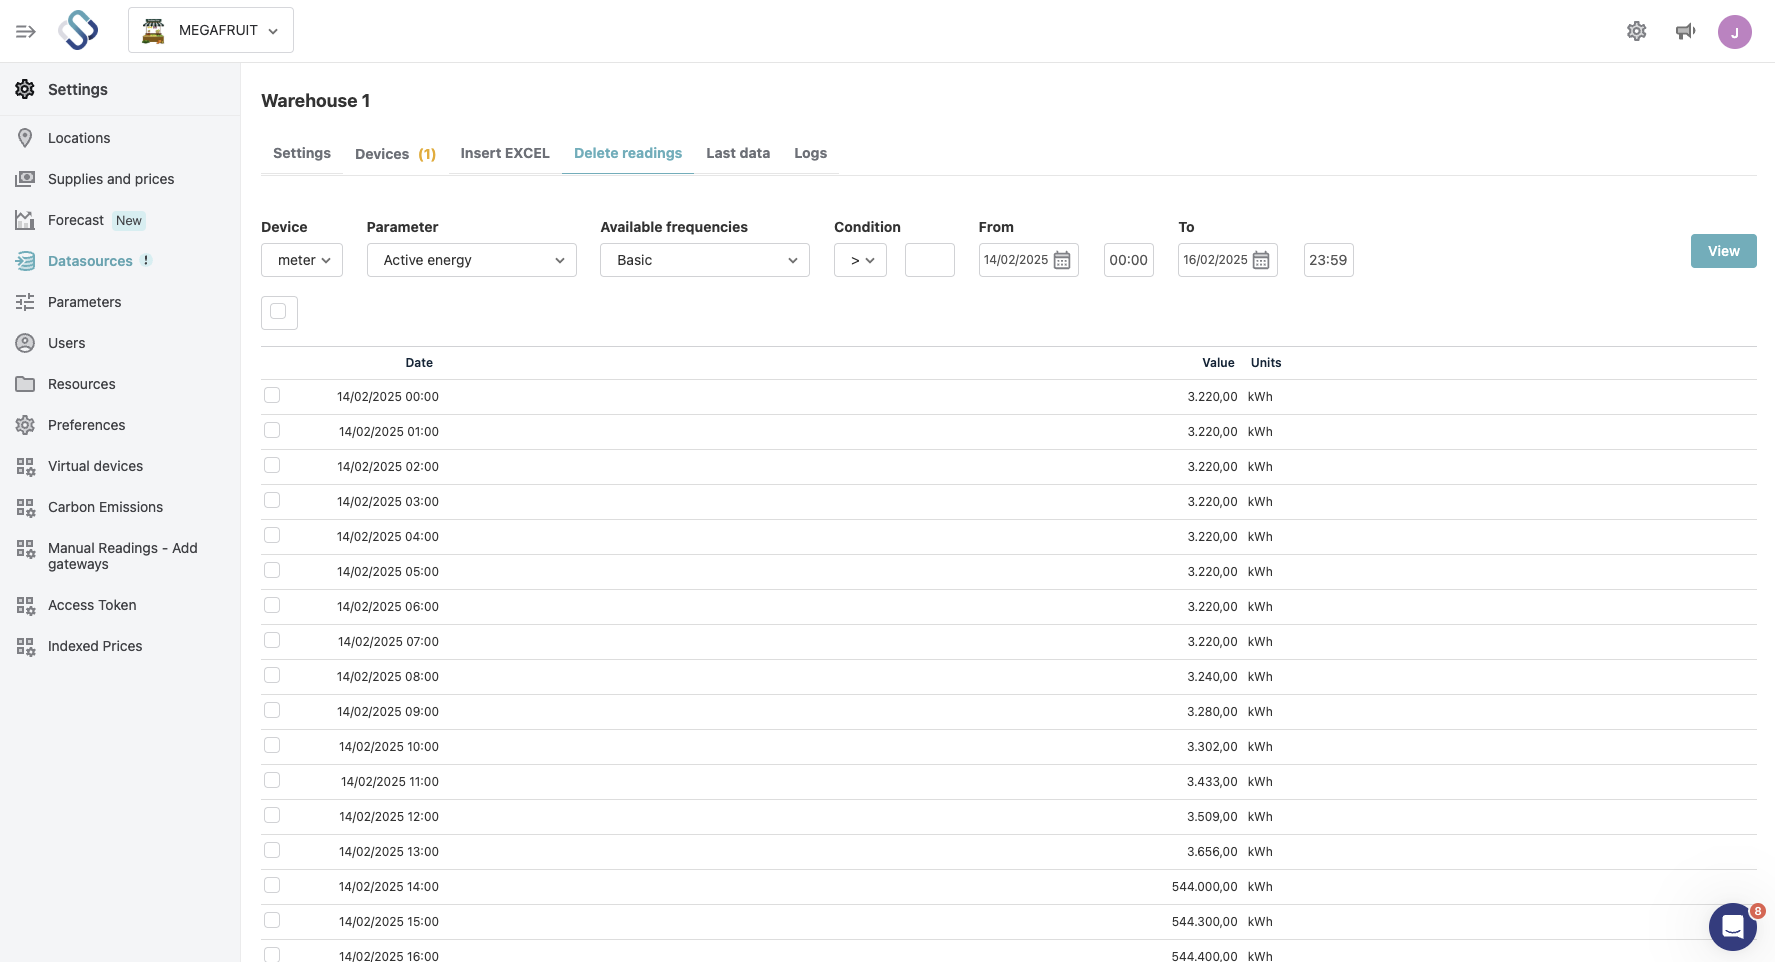Open the Basic frequencies dropdown
This screenshot has width=1775, height=962.
pyautogui.click(x=705, y=260)
